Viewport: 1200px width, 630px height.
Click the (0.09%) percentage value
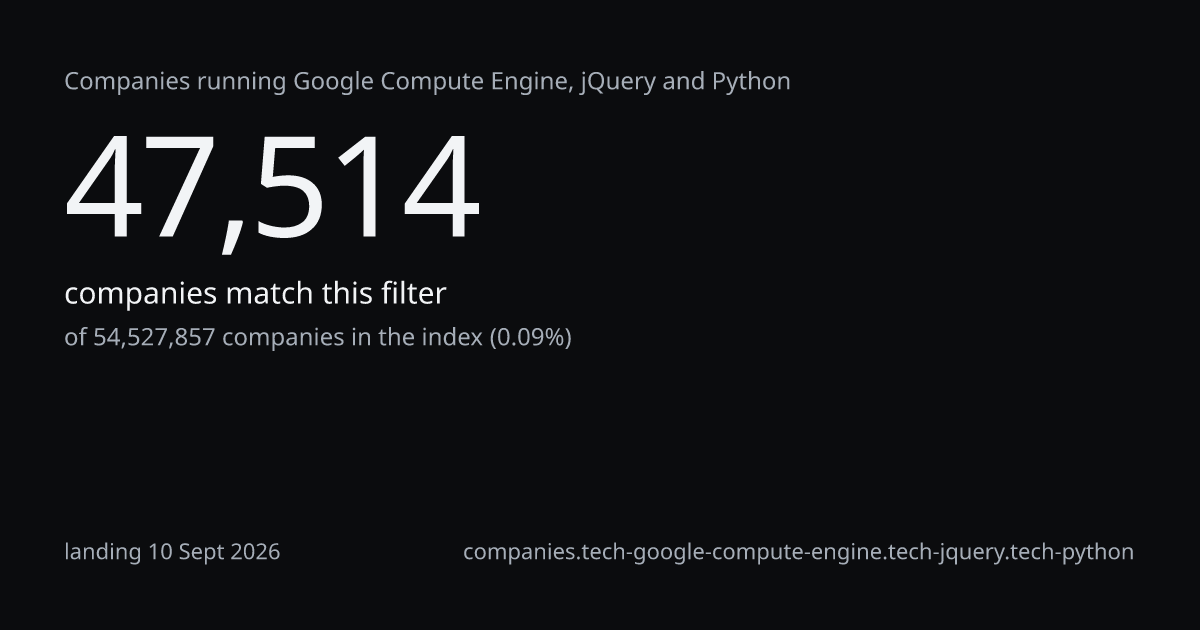pyautogui.click(x=530, y=337)
